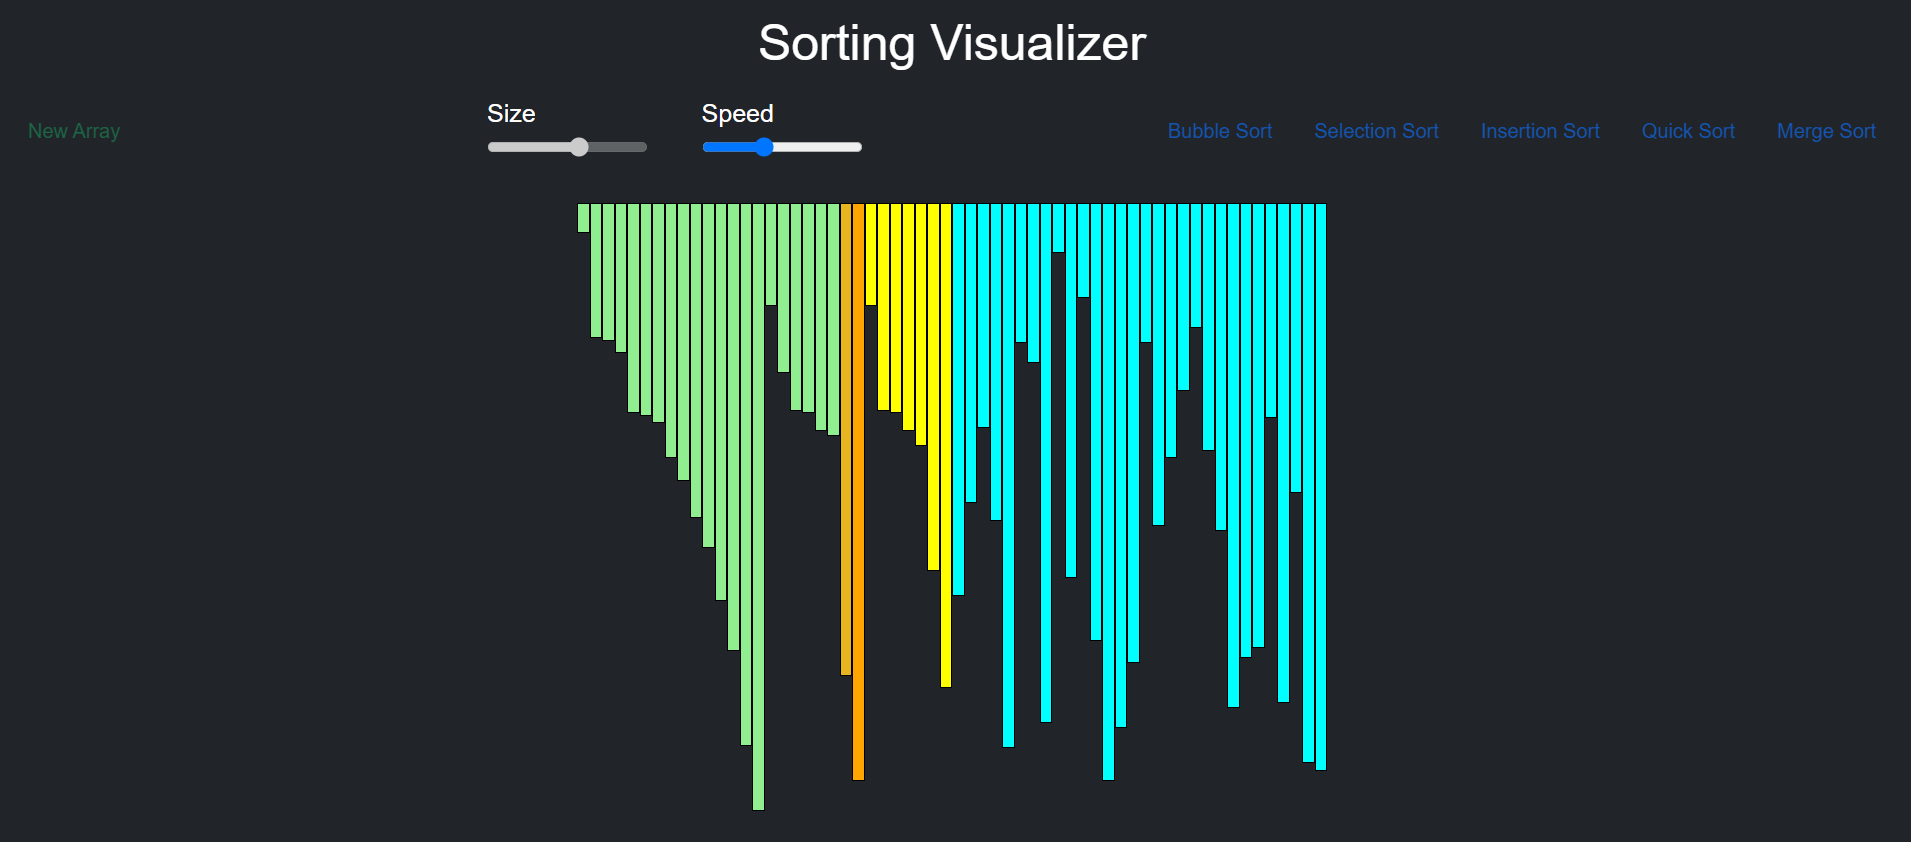Click the tallest yellow bar

point(946,445)
